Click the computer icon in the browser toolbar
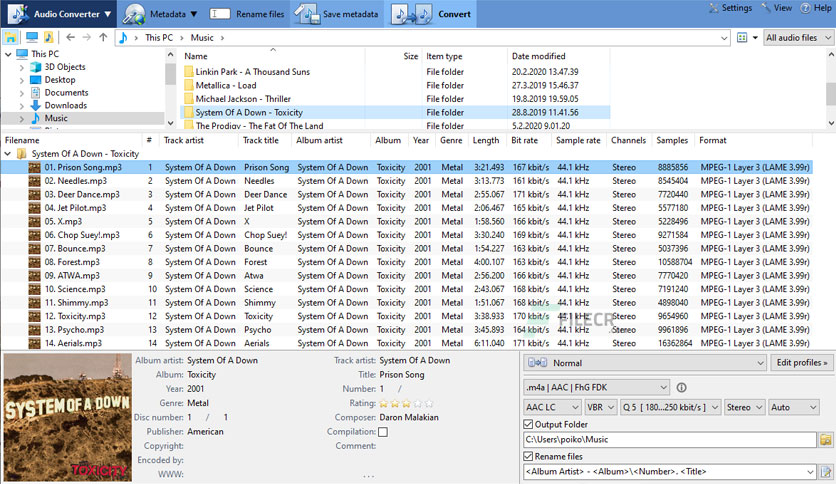 [x=31, y=37]
